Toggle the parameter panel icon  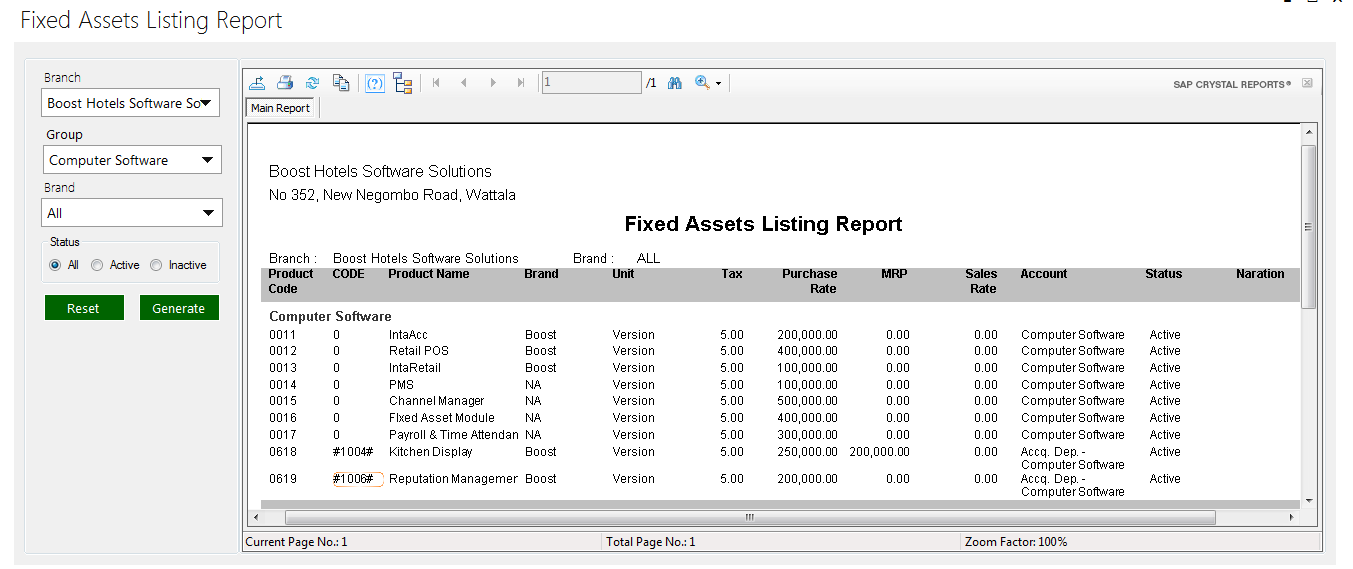pyautogui.click(x=375, y=83)
